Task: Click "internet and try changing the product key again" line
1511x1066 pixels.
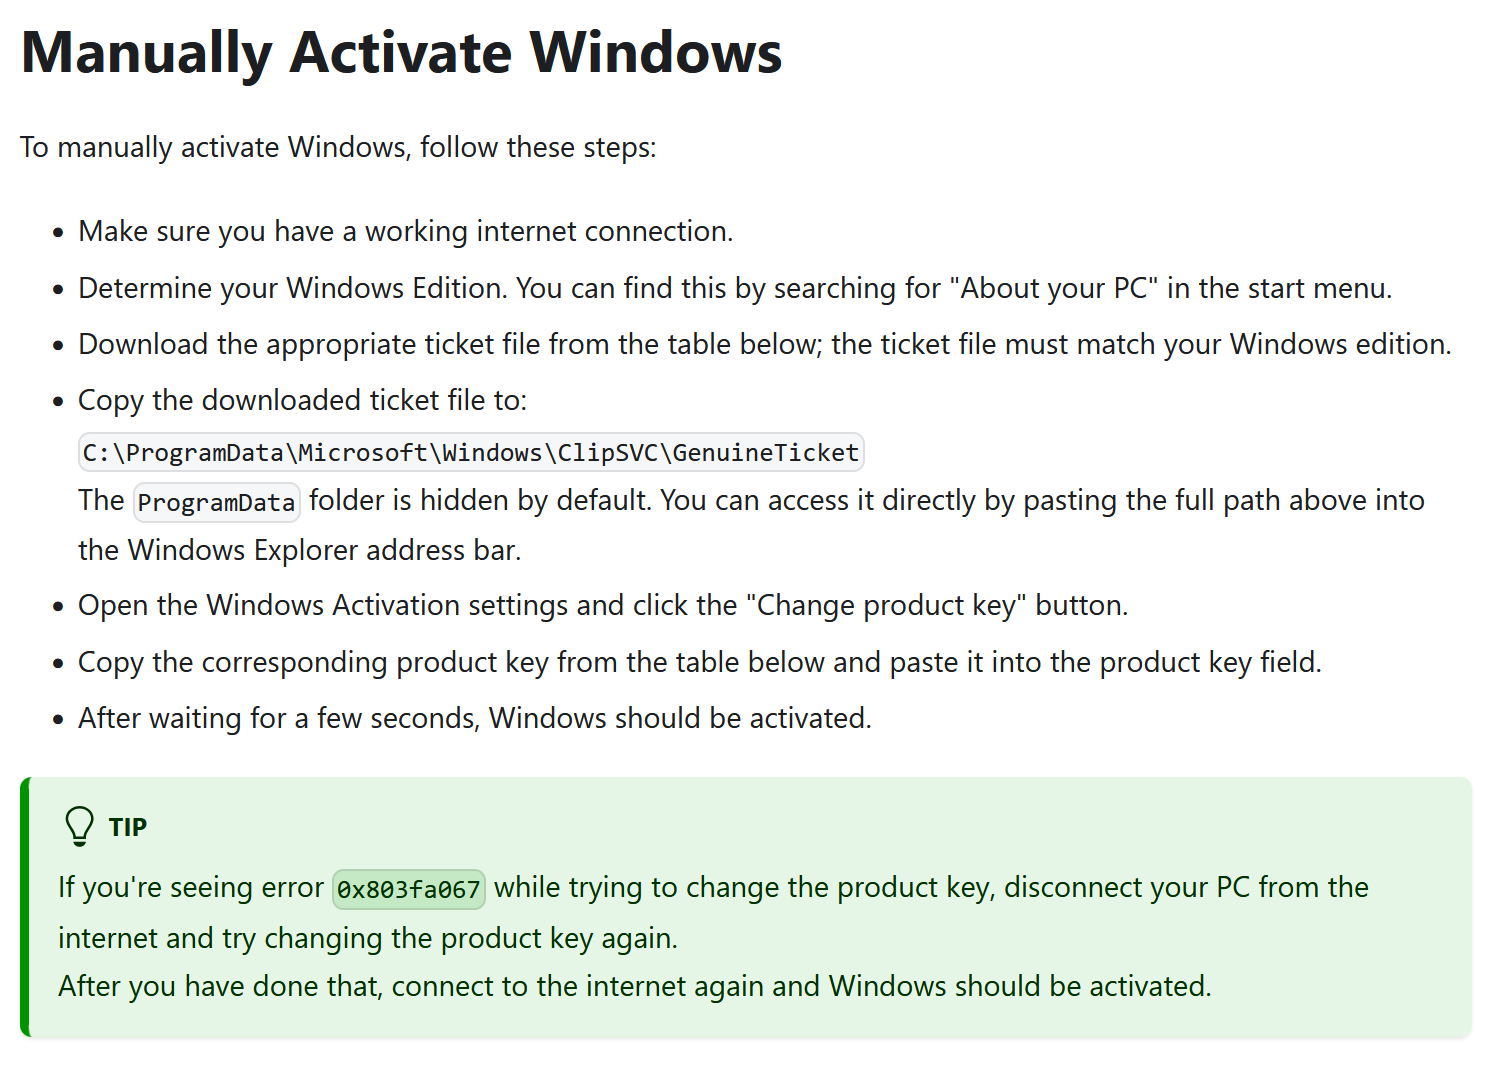Action: tap(367, 938)
